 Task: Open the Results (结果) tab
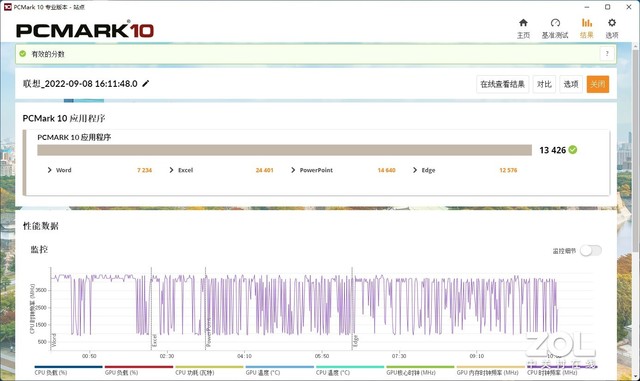click(587, 29)
